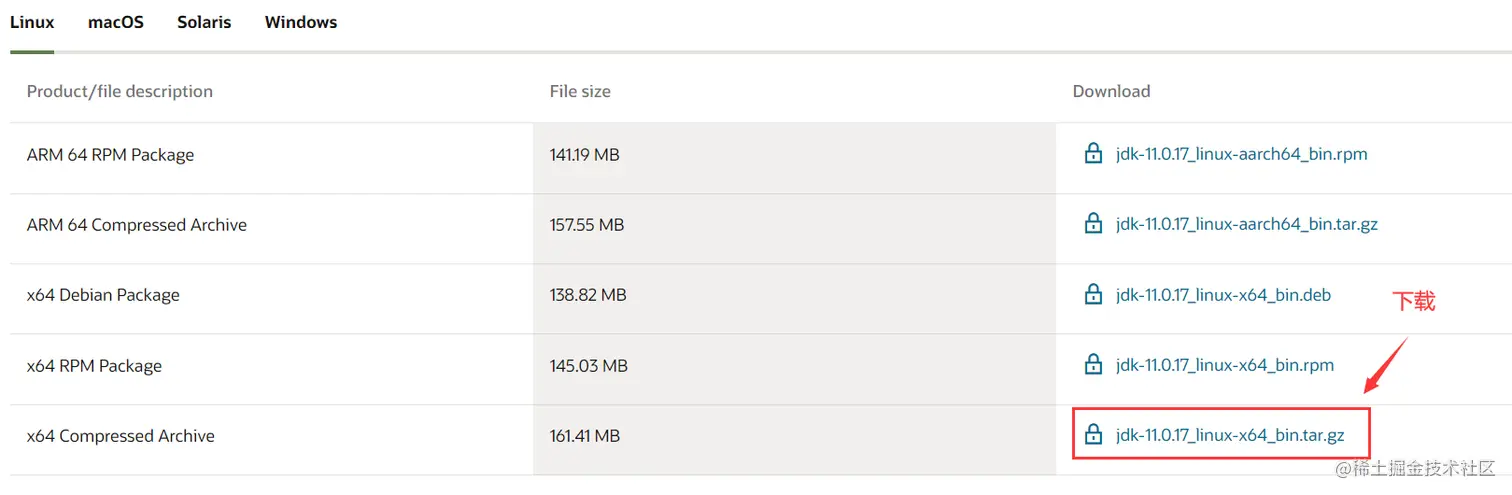1512x495 pixels.
Task: Click the 161.41 MB file size cell
Action: [585, 436]
